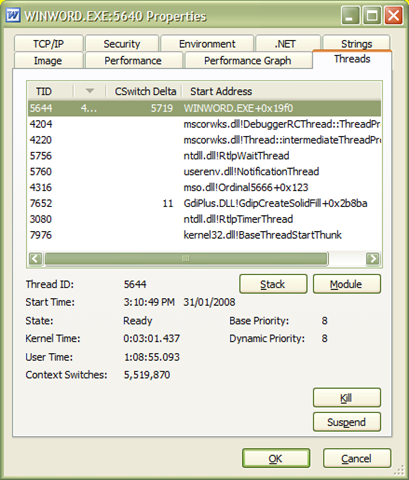The width and height of the screenshot is (409, 480).
Task: Select thread row 5644
Action: coord(204,108)
